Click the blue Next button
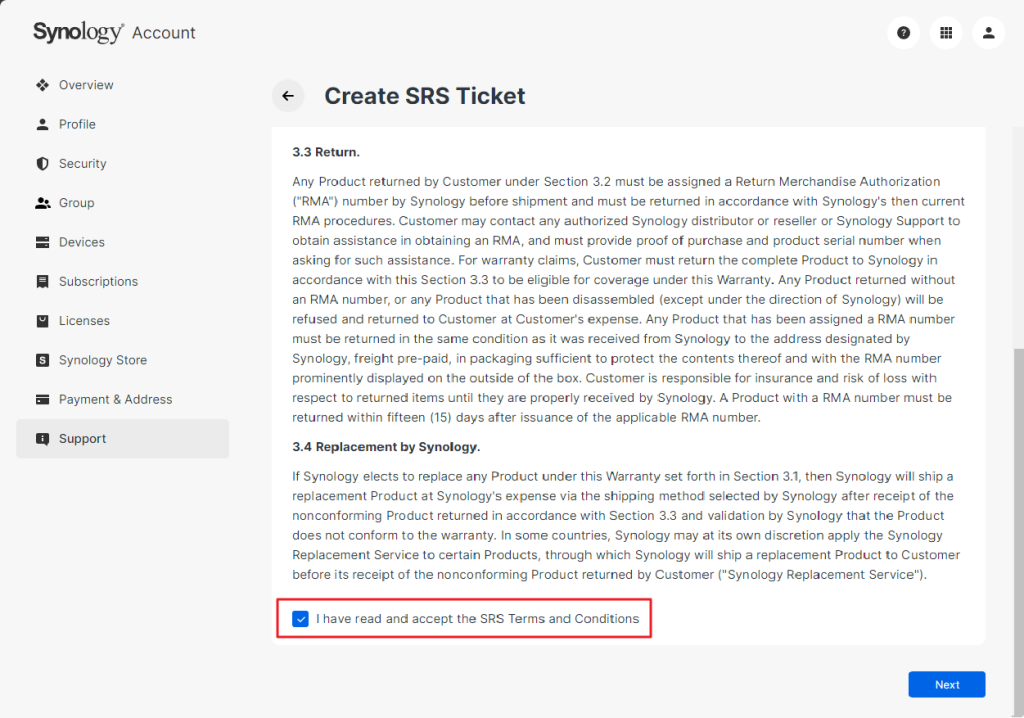Viewport: 1024px width, 718px height. click(946, 685)
